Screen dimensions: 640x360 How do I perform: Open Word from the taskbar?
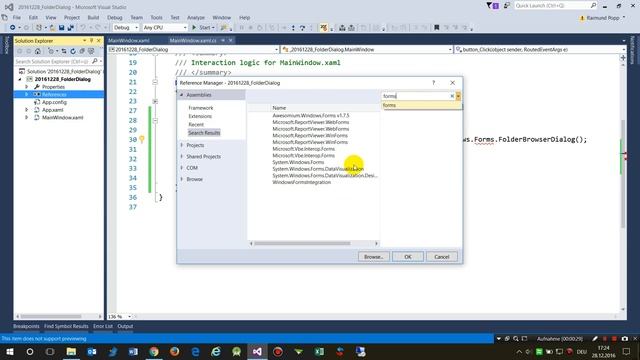pyautogui.click(x=133, y=351)
